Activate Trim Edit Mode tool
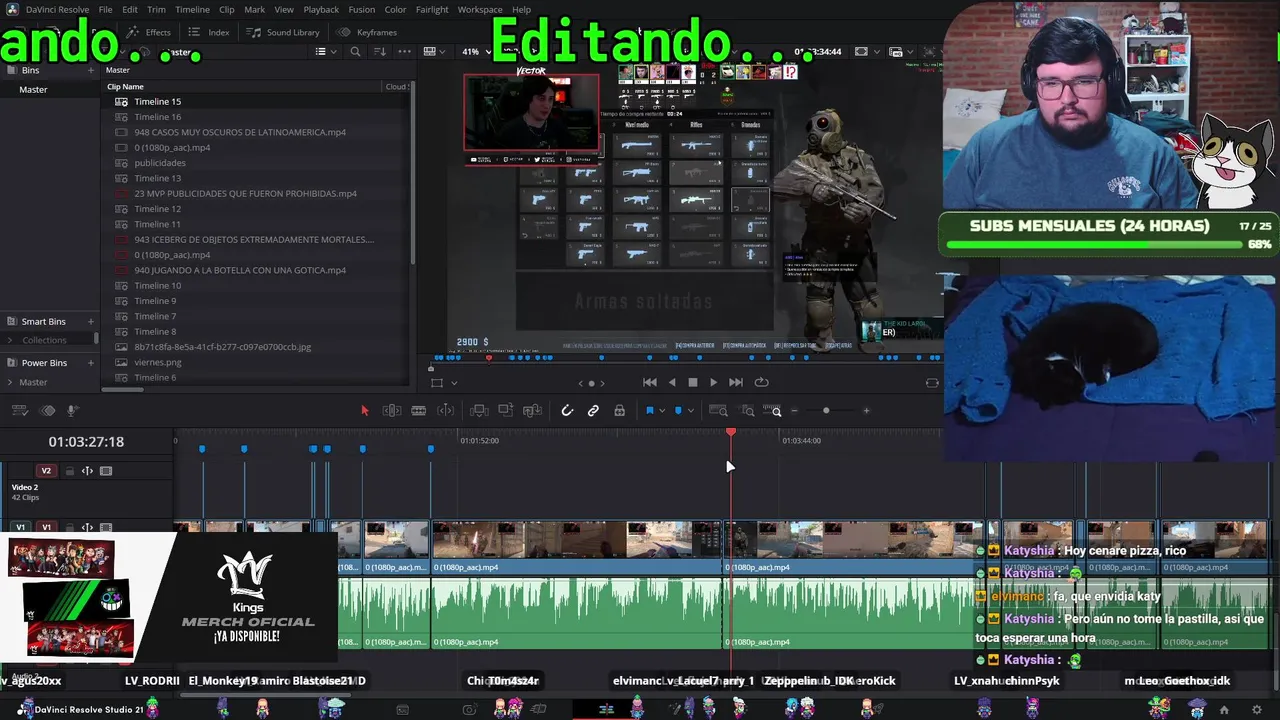 [392, 410]
